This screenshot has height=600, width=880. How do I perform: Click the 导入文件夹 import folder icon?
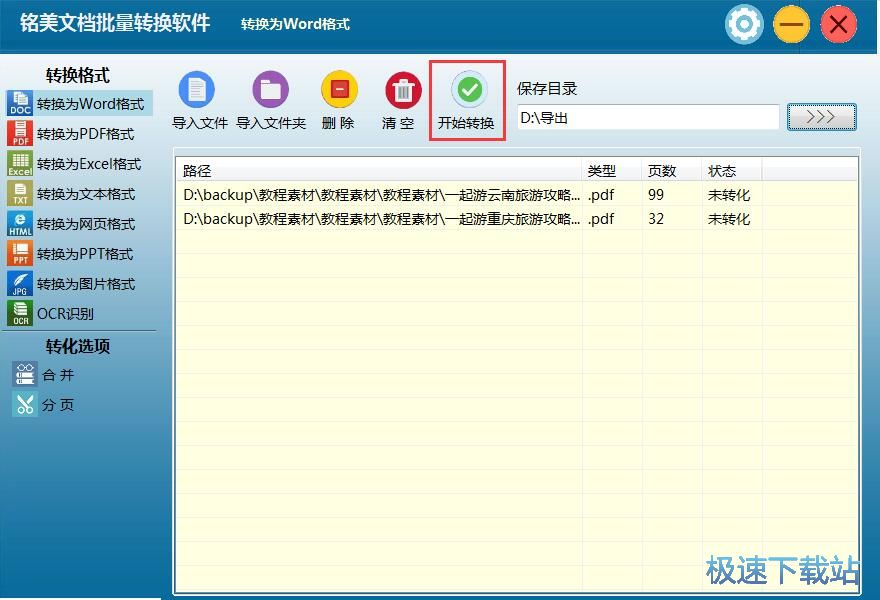pyautogui.click(x=270, y=90)
